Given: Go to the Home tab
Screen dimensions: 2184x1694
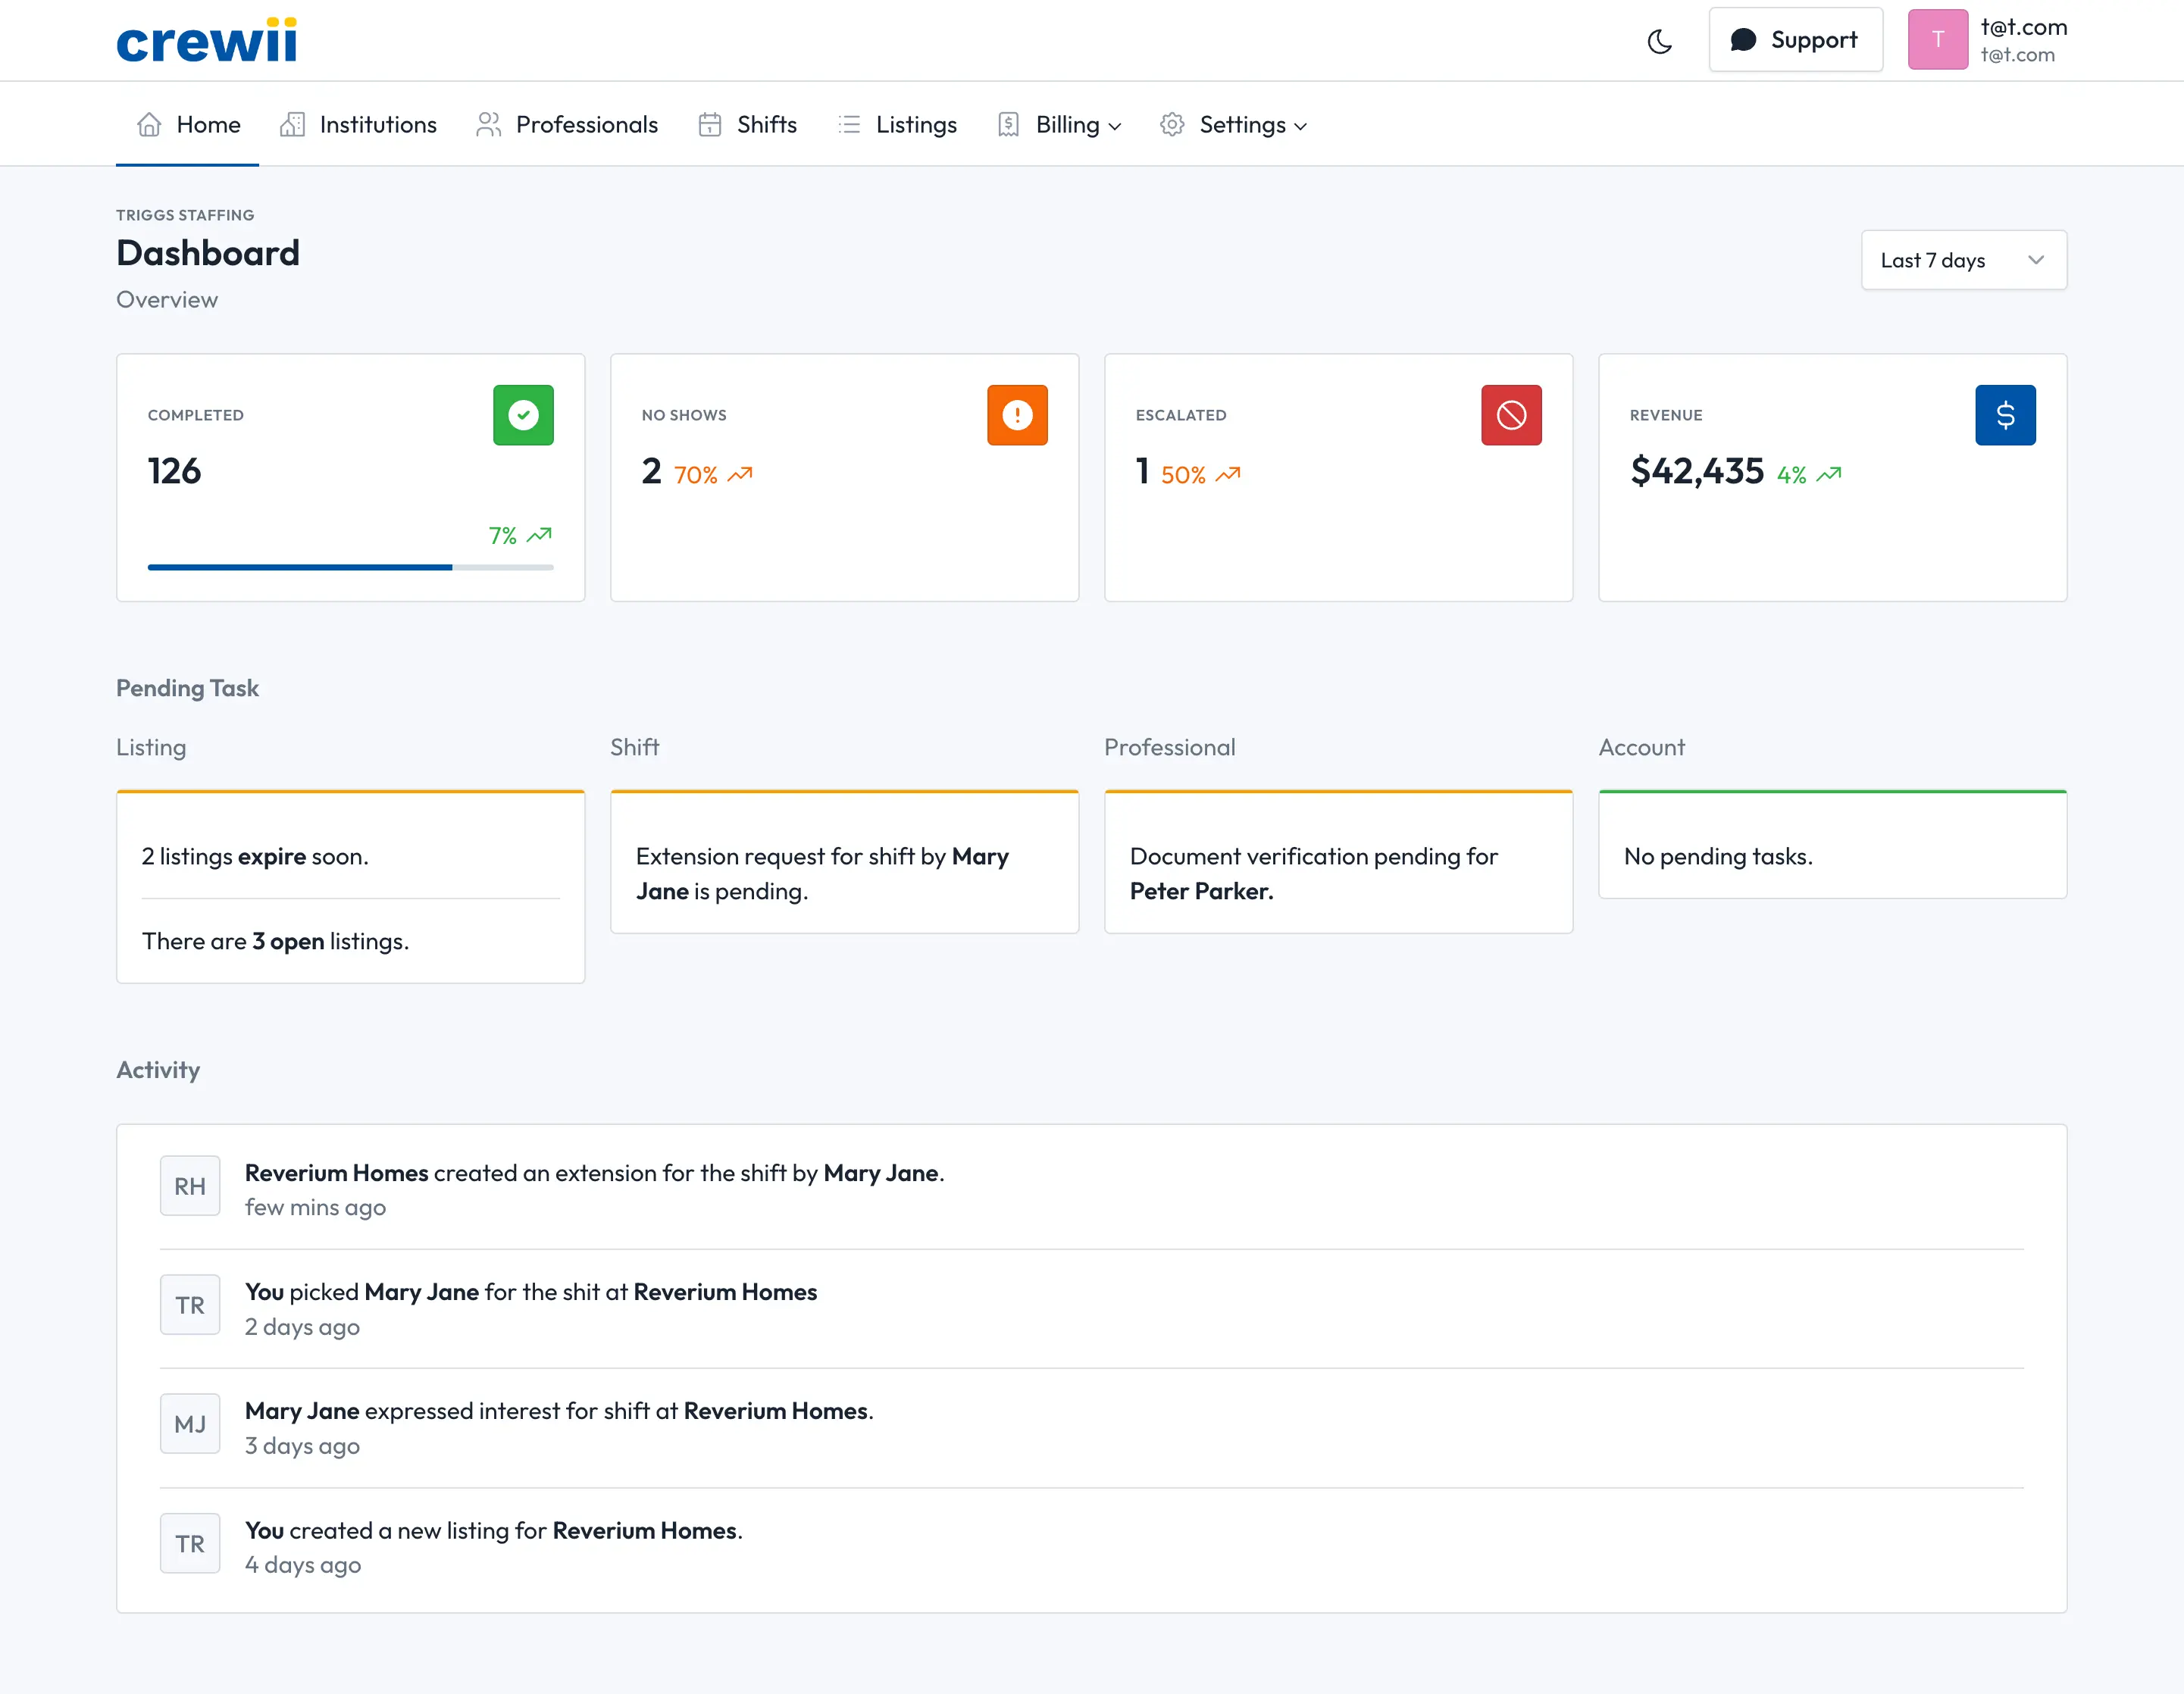Looking at the screenshot, I should tap(188, 125).
